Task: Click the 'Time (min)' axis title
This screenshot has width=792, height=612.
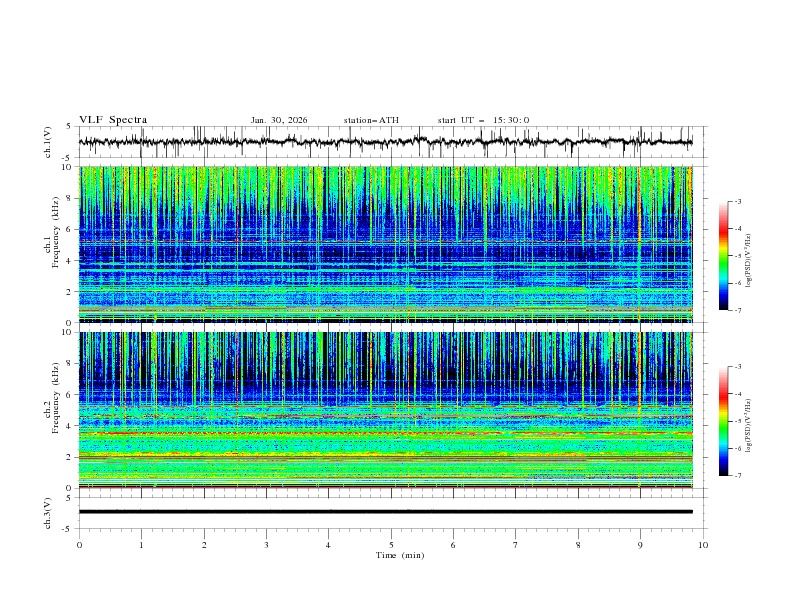Action: coord(400,555)
